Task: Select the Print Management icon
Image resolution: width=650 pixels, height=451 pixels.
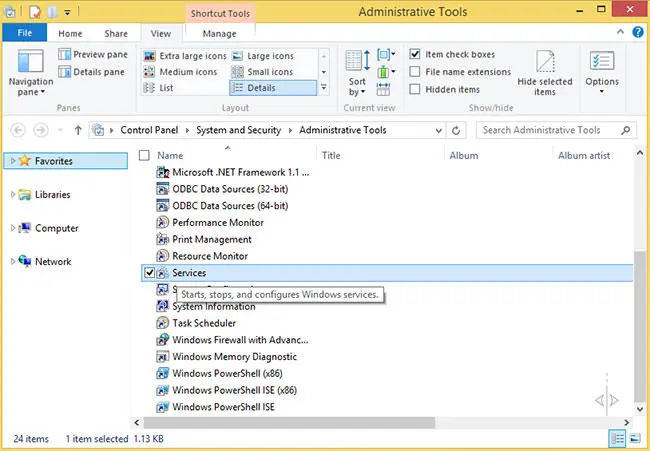Action: 162,239
